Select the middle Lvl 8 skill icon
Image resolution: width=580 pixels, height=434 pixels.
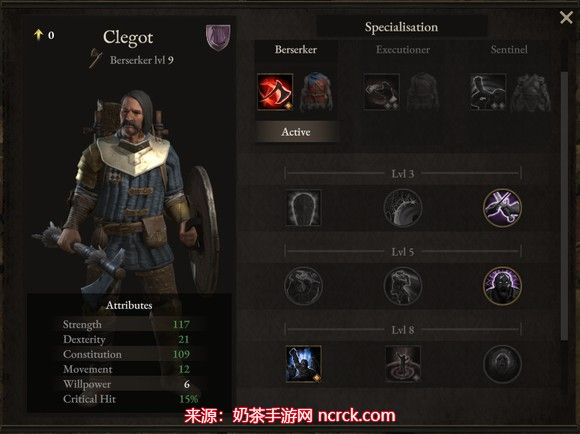(402, 364)
